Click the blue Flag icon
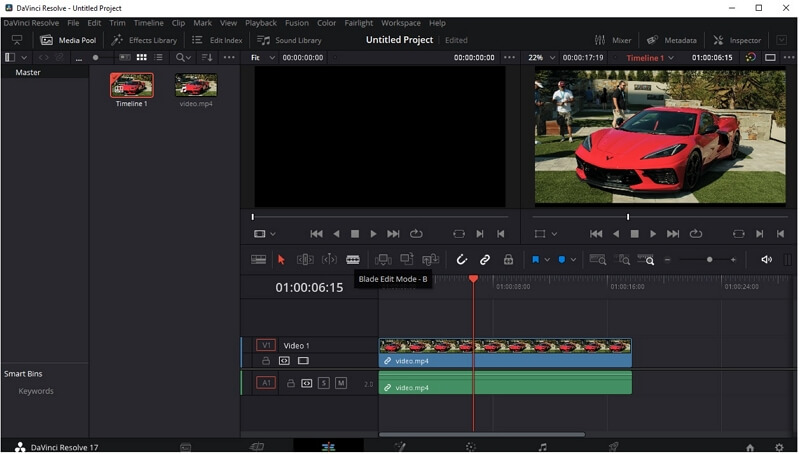The height and width of the screenshot is (454, 800). point(535,260)
